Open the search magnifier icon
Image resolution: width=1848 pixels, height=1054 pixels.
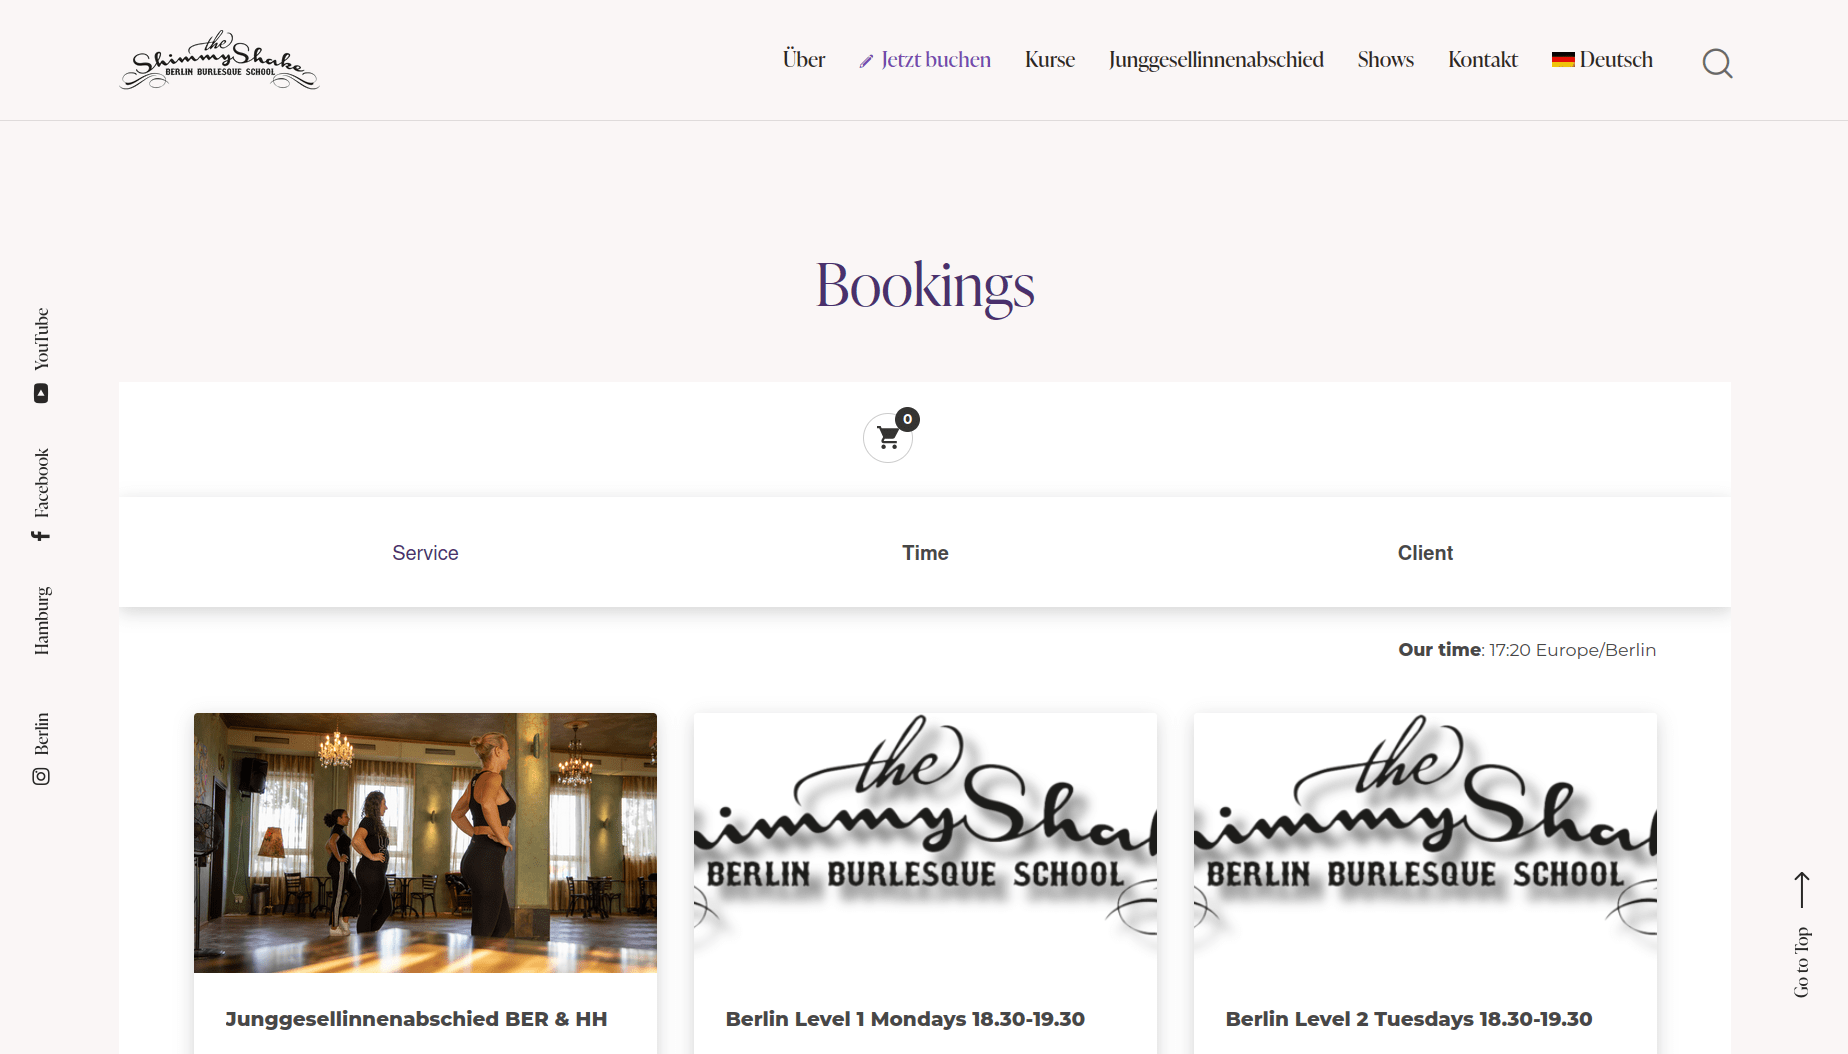[x=1717, y=63]
